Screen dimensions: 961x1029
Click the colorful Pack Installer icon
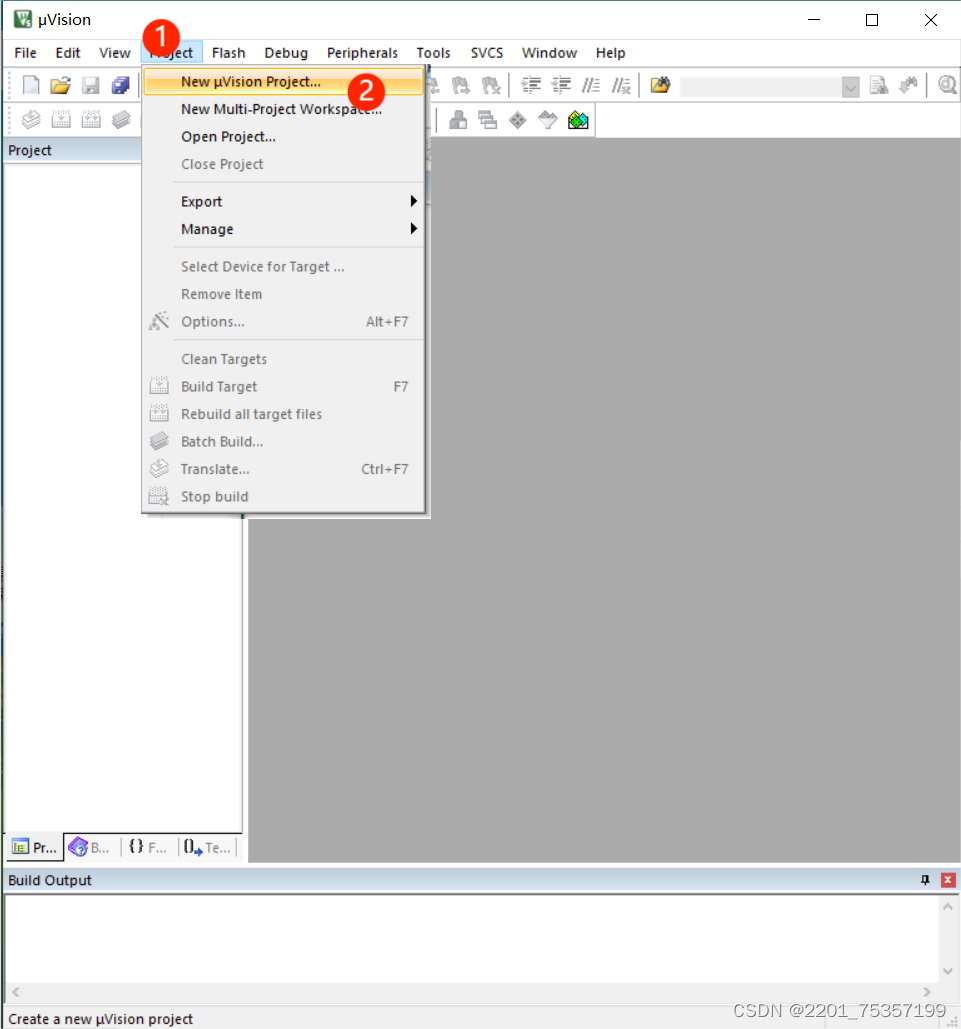[578, 120]
